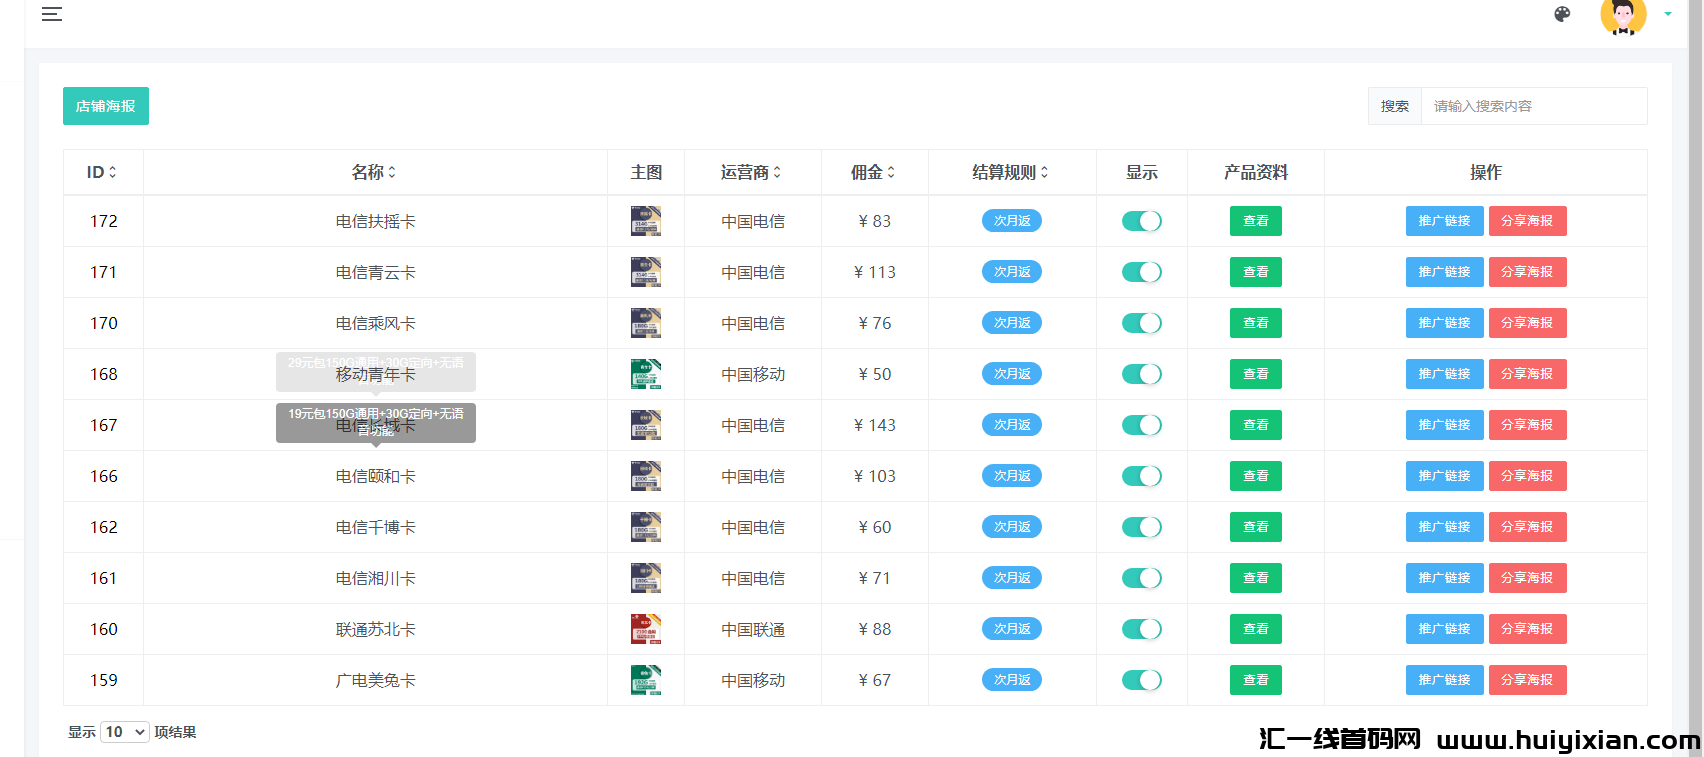Screen dimensions: 1704x757
Task: Open the 广电美兔卡 main image thumbnail
Action: pyautogui.click(x=646, y=680)
